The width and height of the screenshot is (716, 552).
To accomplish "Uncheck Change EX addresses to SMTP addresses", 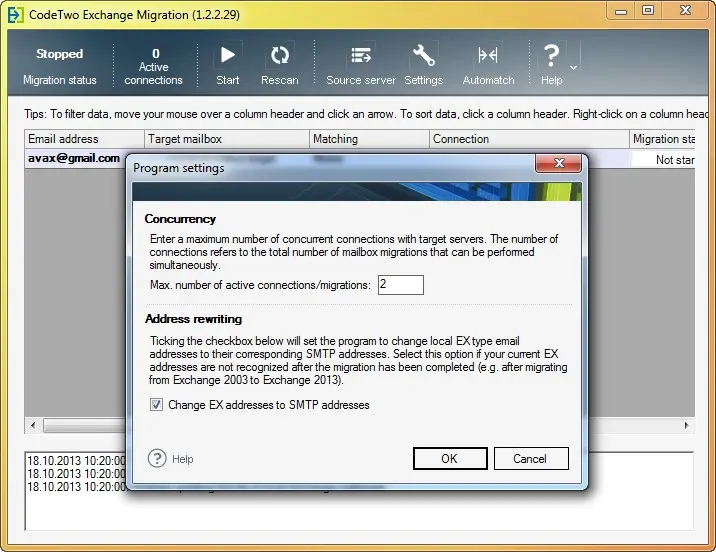I will click(156, 405).
